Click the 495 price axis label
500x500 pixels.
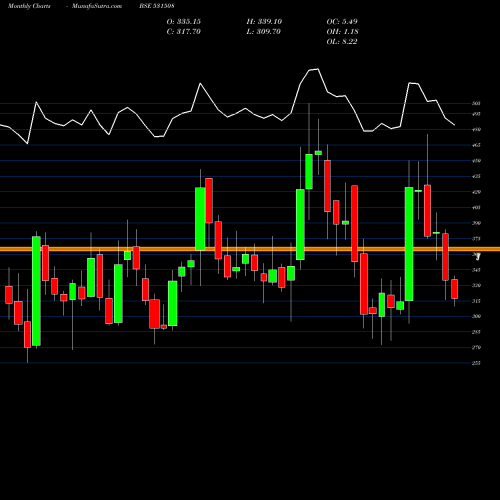click(x=476, y=114)
